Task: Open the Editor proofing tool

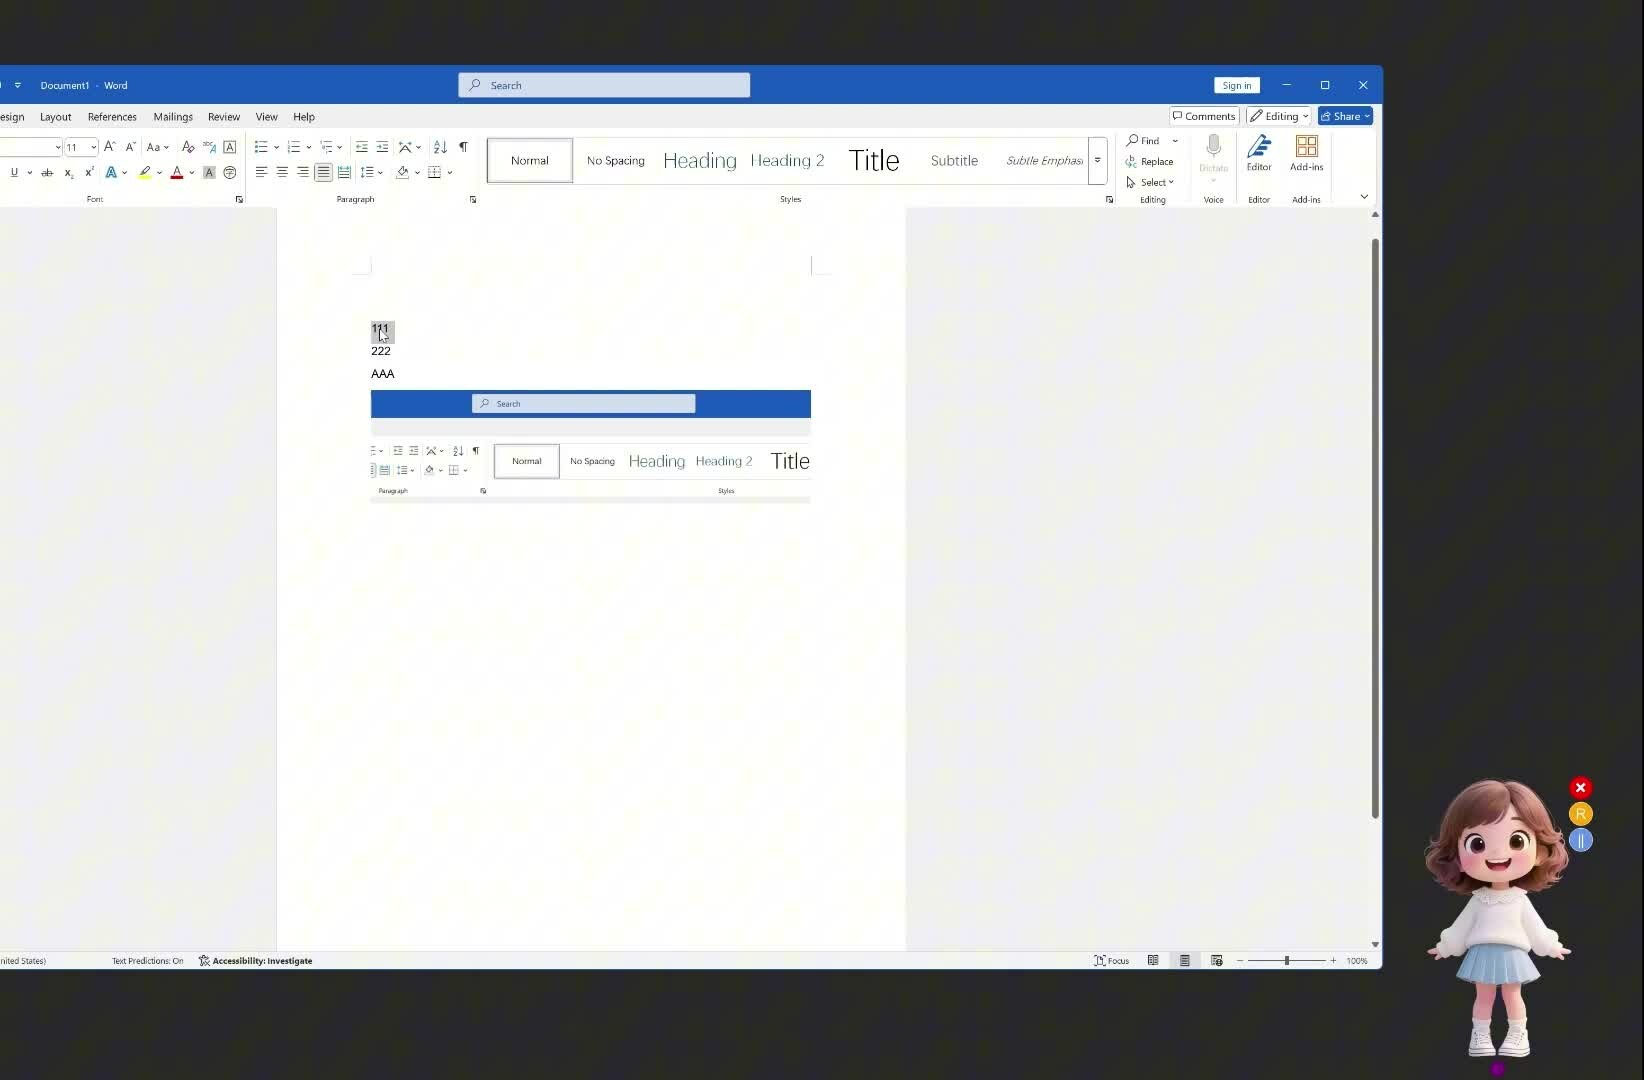Action: pyautogui.click(x=1258, y=154)
